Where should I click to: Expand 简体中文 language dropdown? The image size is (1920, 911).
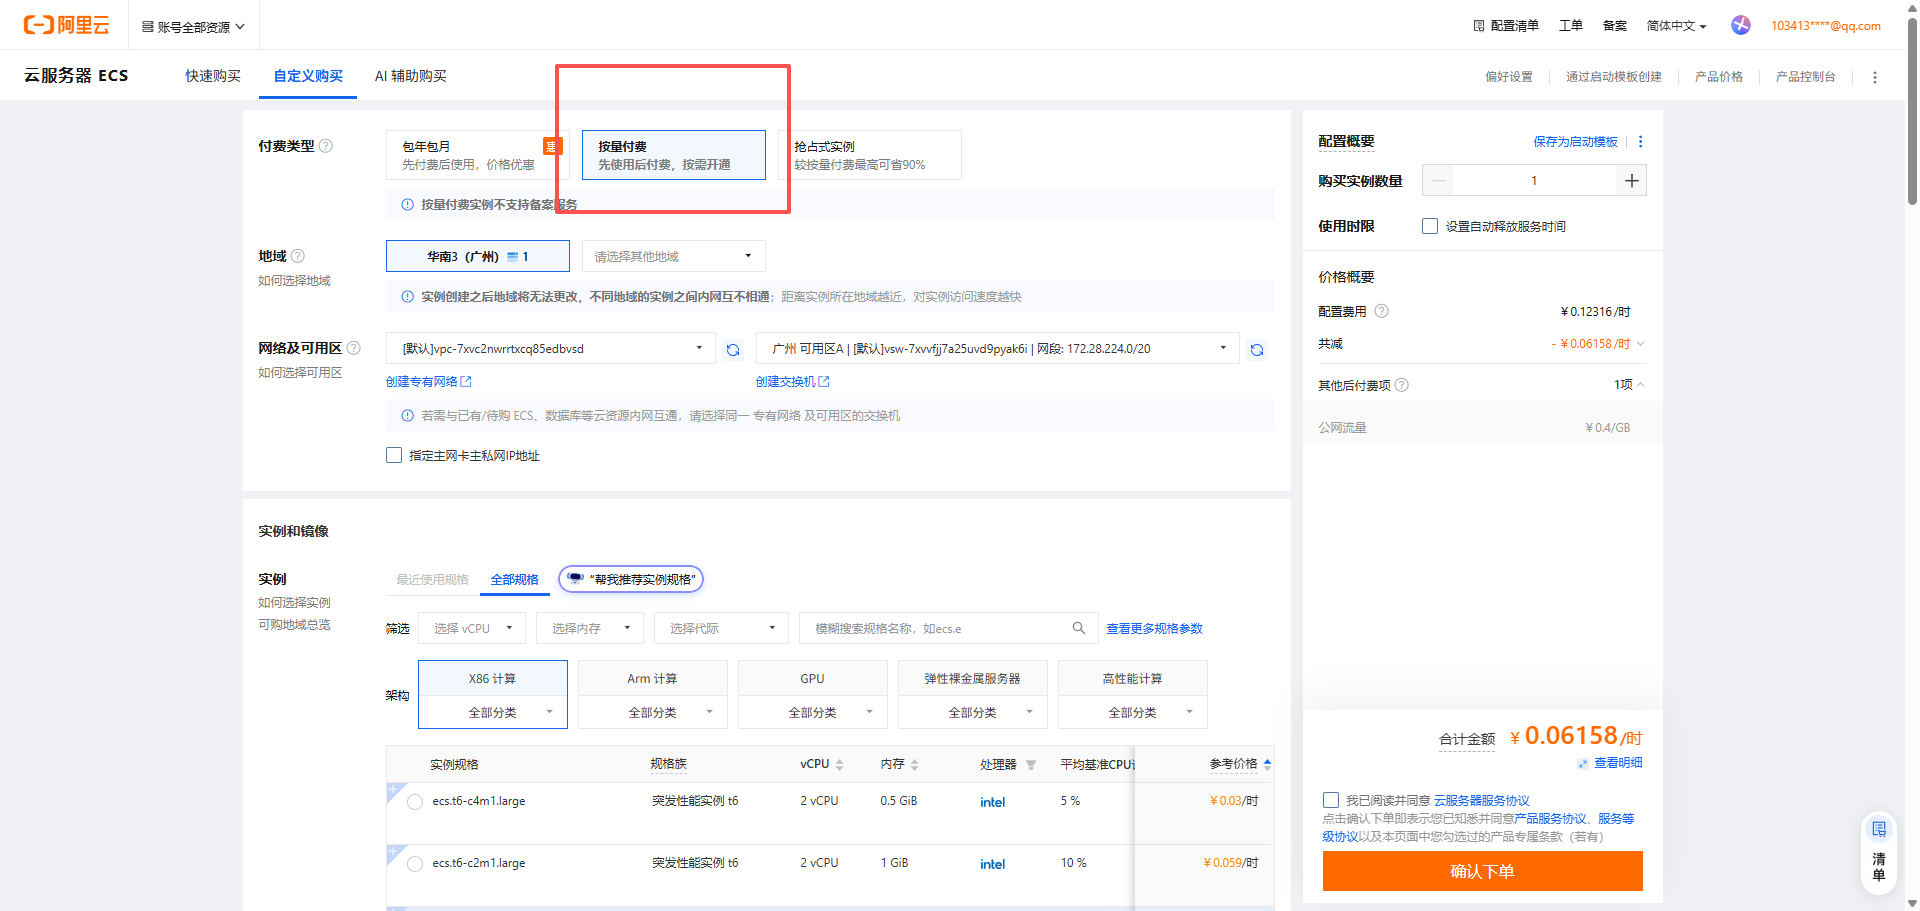(1677, 26)
